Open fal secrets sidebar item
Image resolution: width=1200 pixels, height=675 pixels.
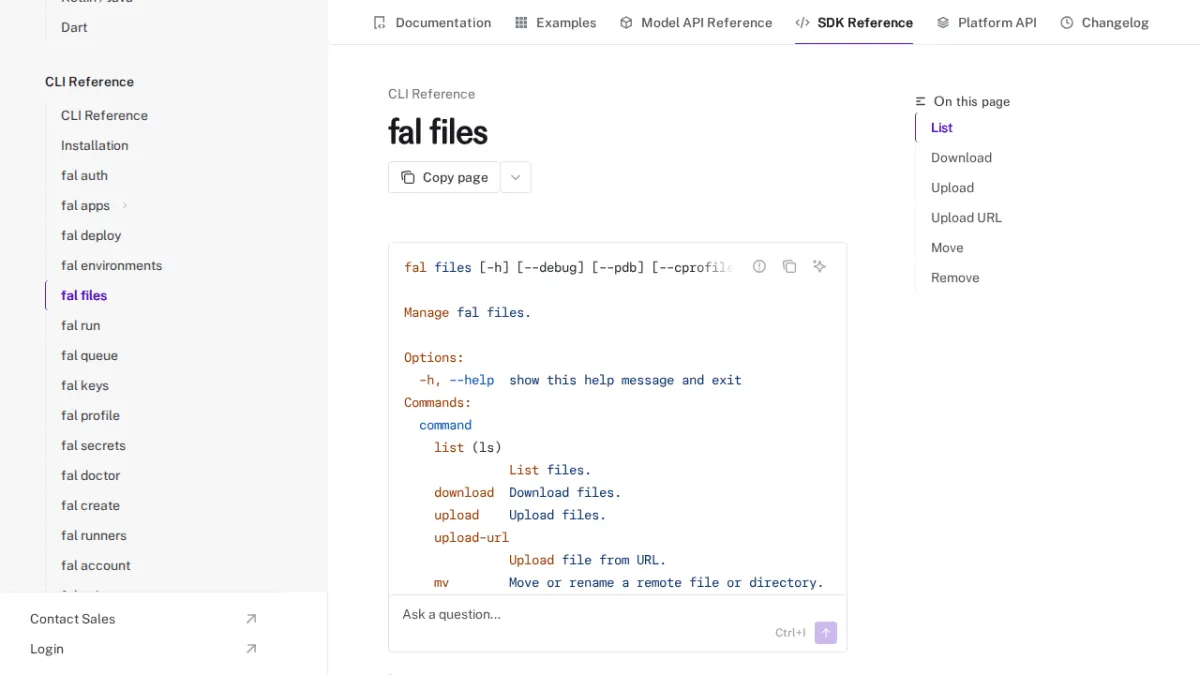click(93, 445)
